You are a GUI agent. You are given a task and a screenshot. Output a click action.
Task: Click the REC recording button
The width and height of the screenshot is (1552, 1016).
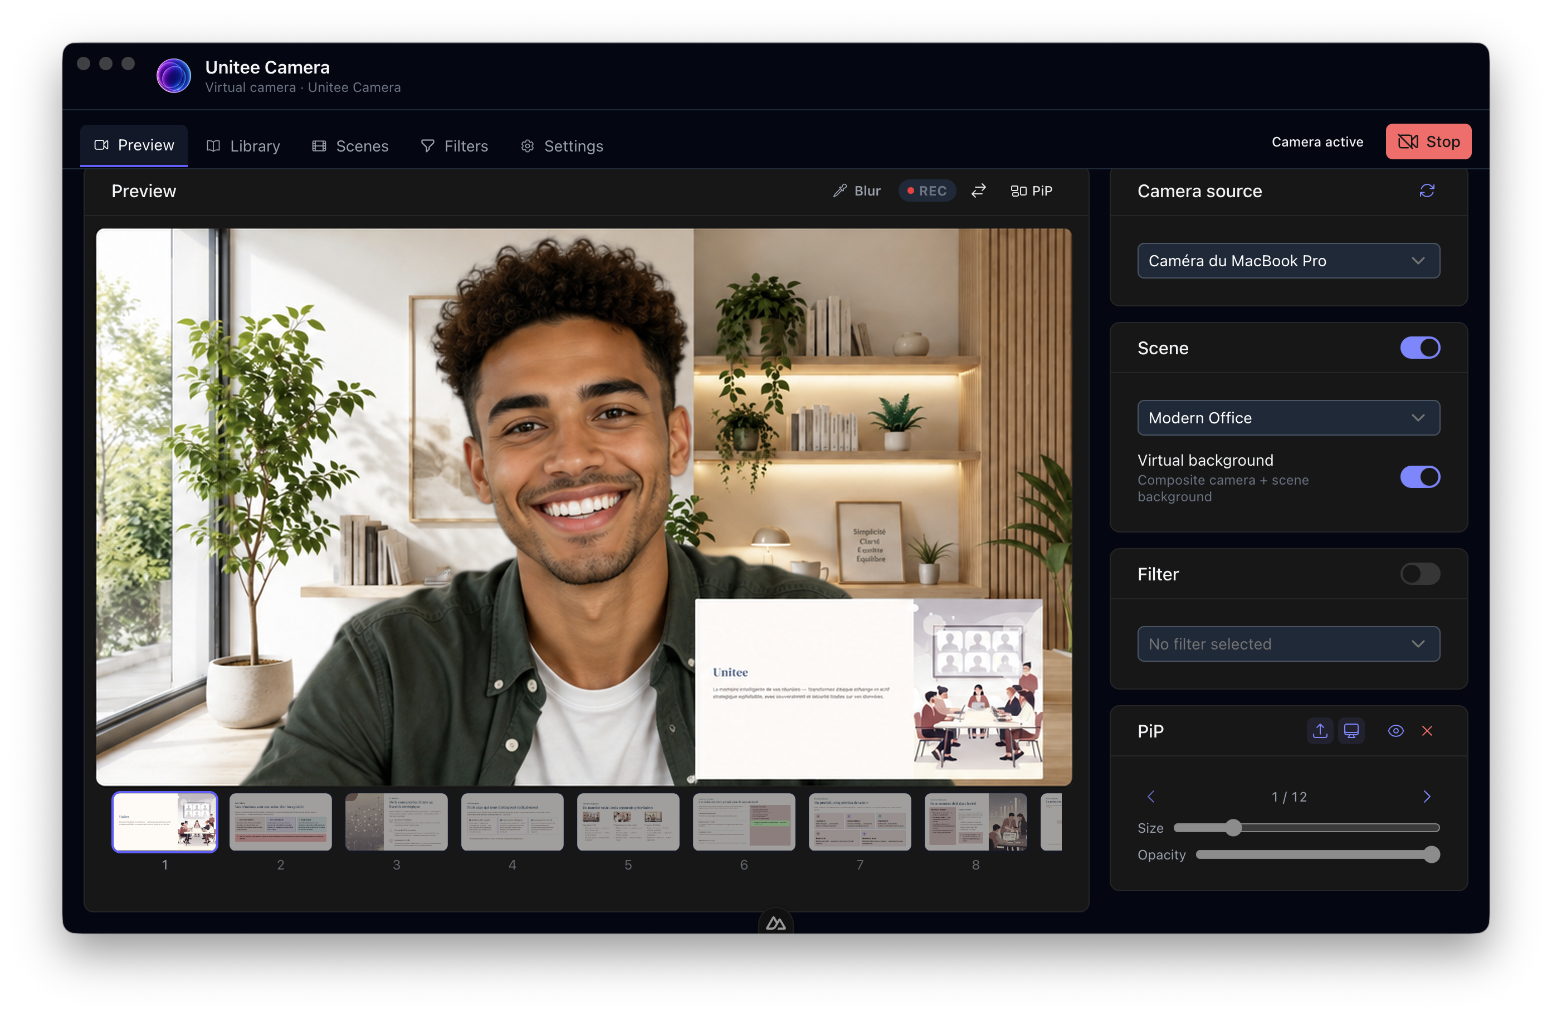(x=927, y=191)
